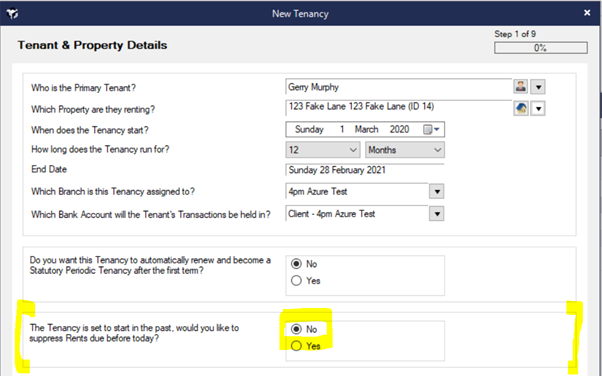
Task: Expand the Primary Tenant dropdown arrow
Action: 538,87
